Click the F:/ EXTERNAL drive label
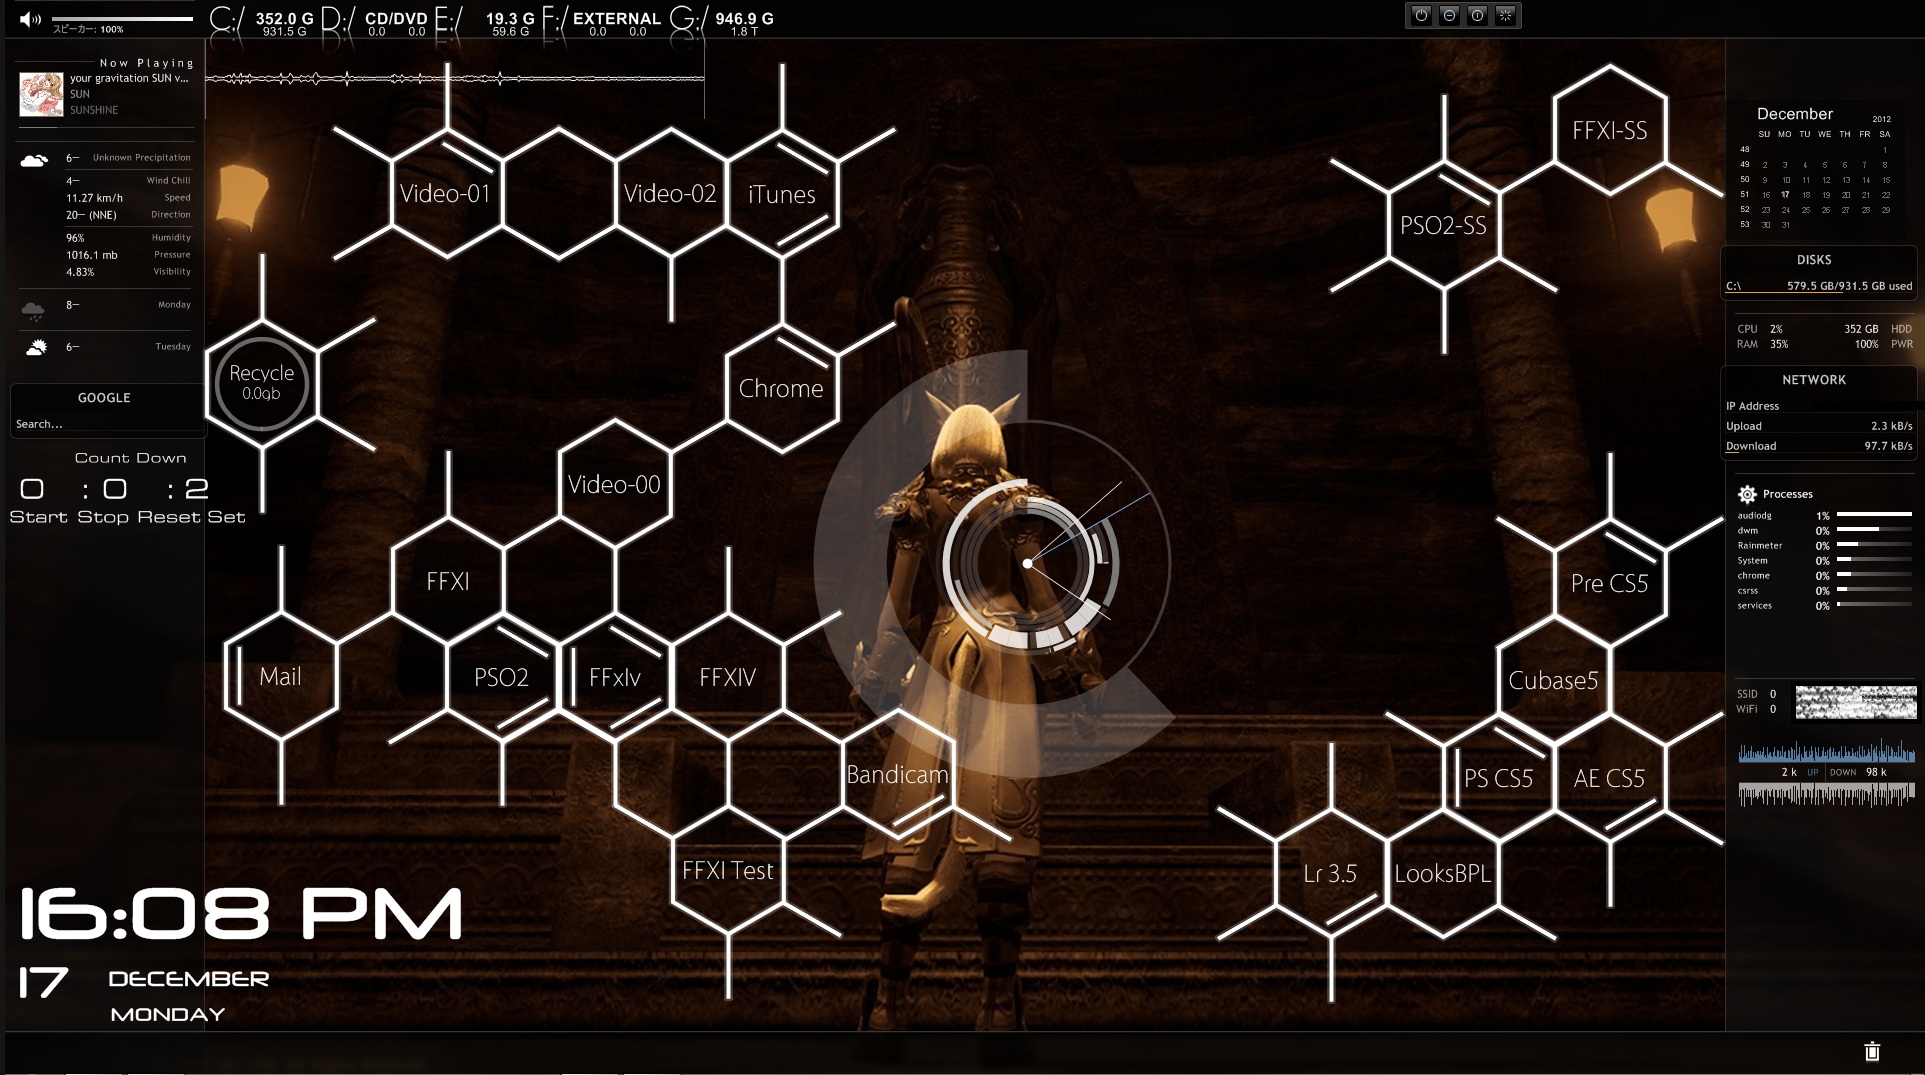 pyautogui.click(x=554, y=20)
